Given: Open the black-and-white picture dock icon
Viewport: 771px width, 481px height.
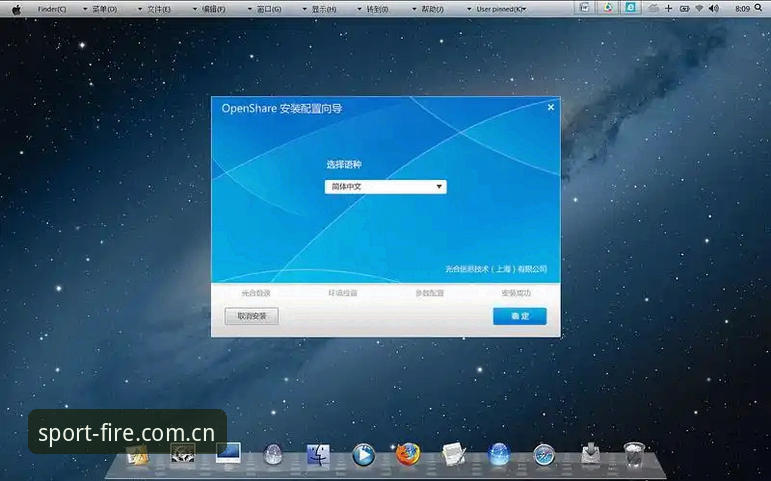Looking at the screenshot, I should [x=183, y=453].
